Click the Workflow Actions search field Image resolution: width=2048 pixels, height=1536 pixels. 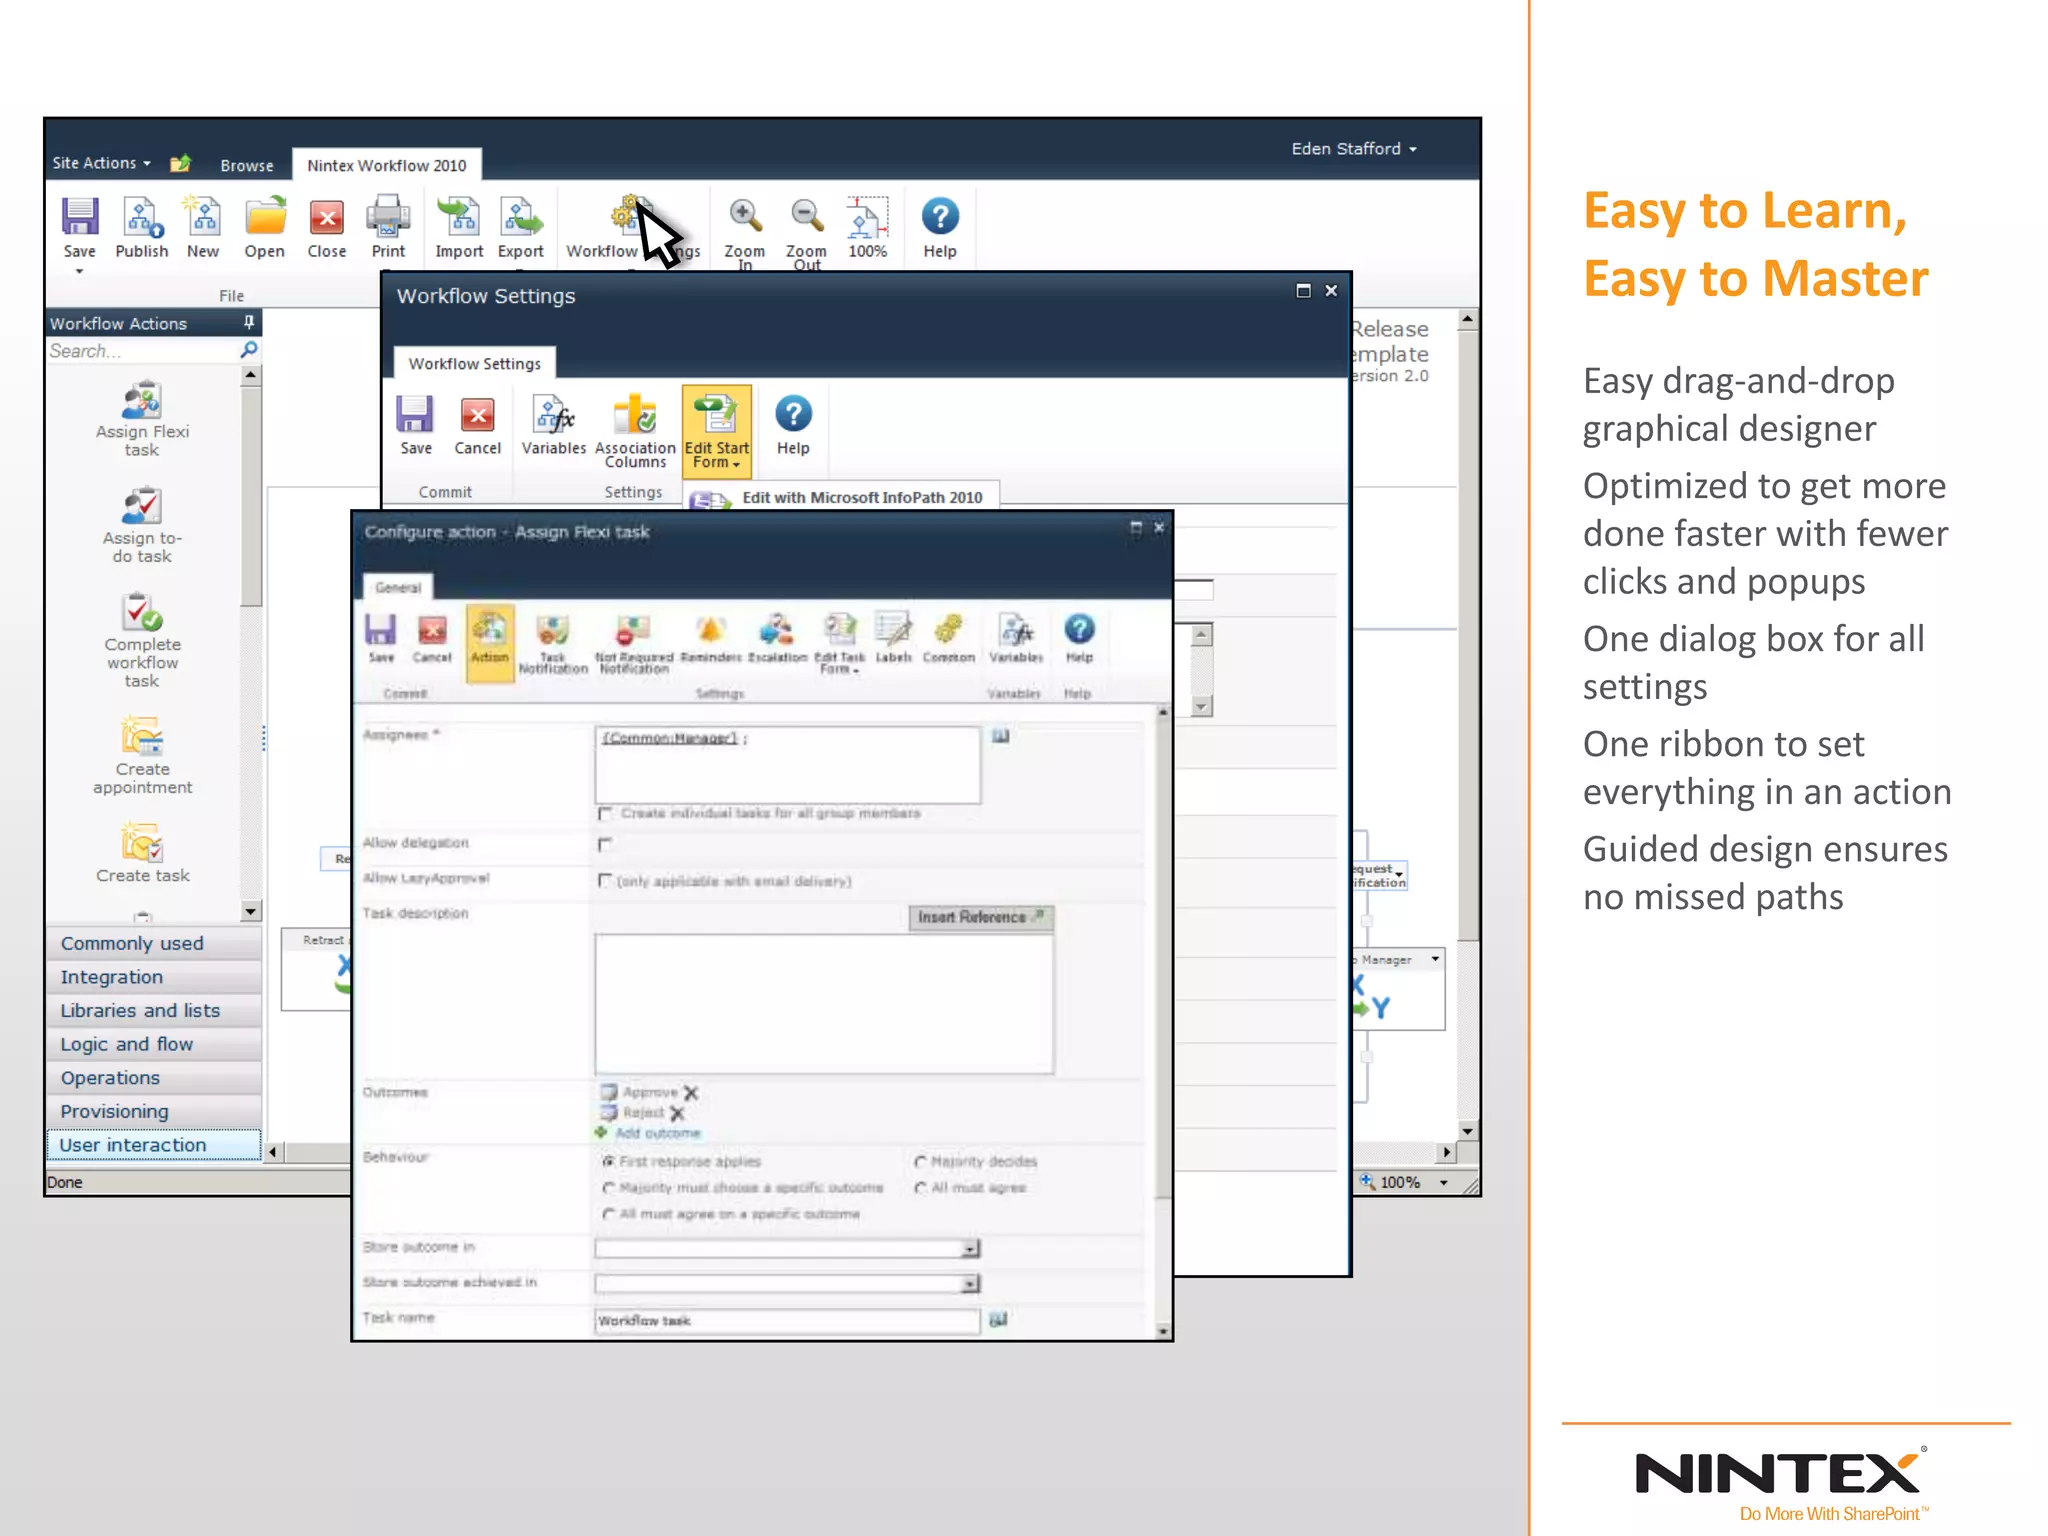(142, 351)
